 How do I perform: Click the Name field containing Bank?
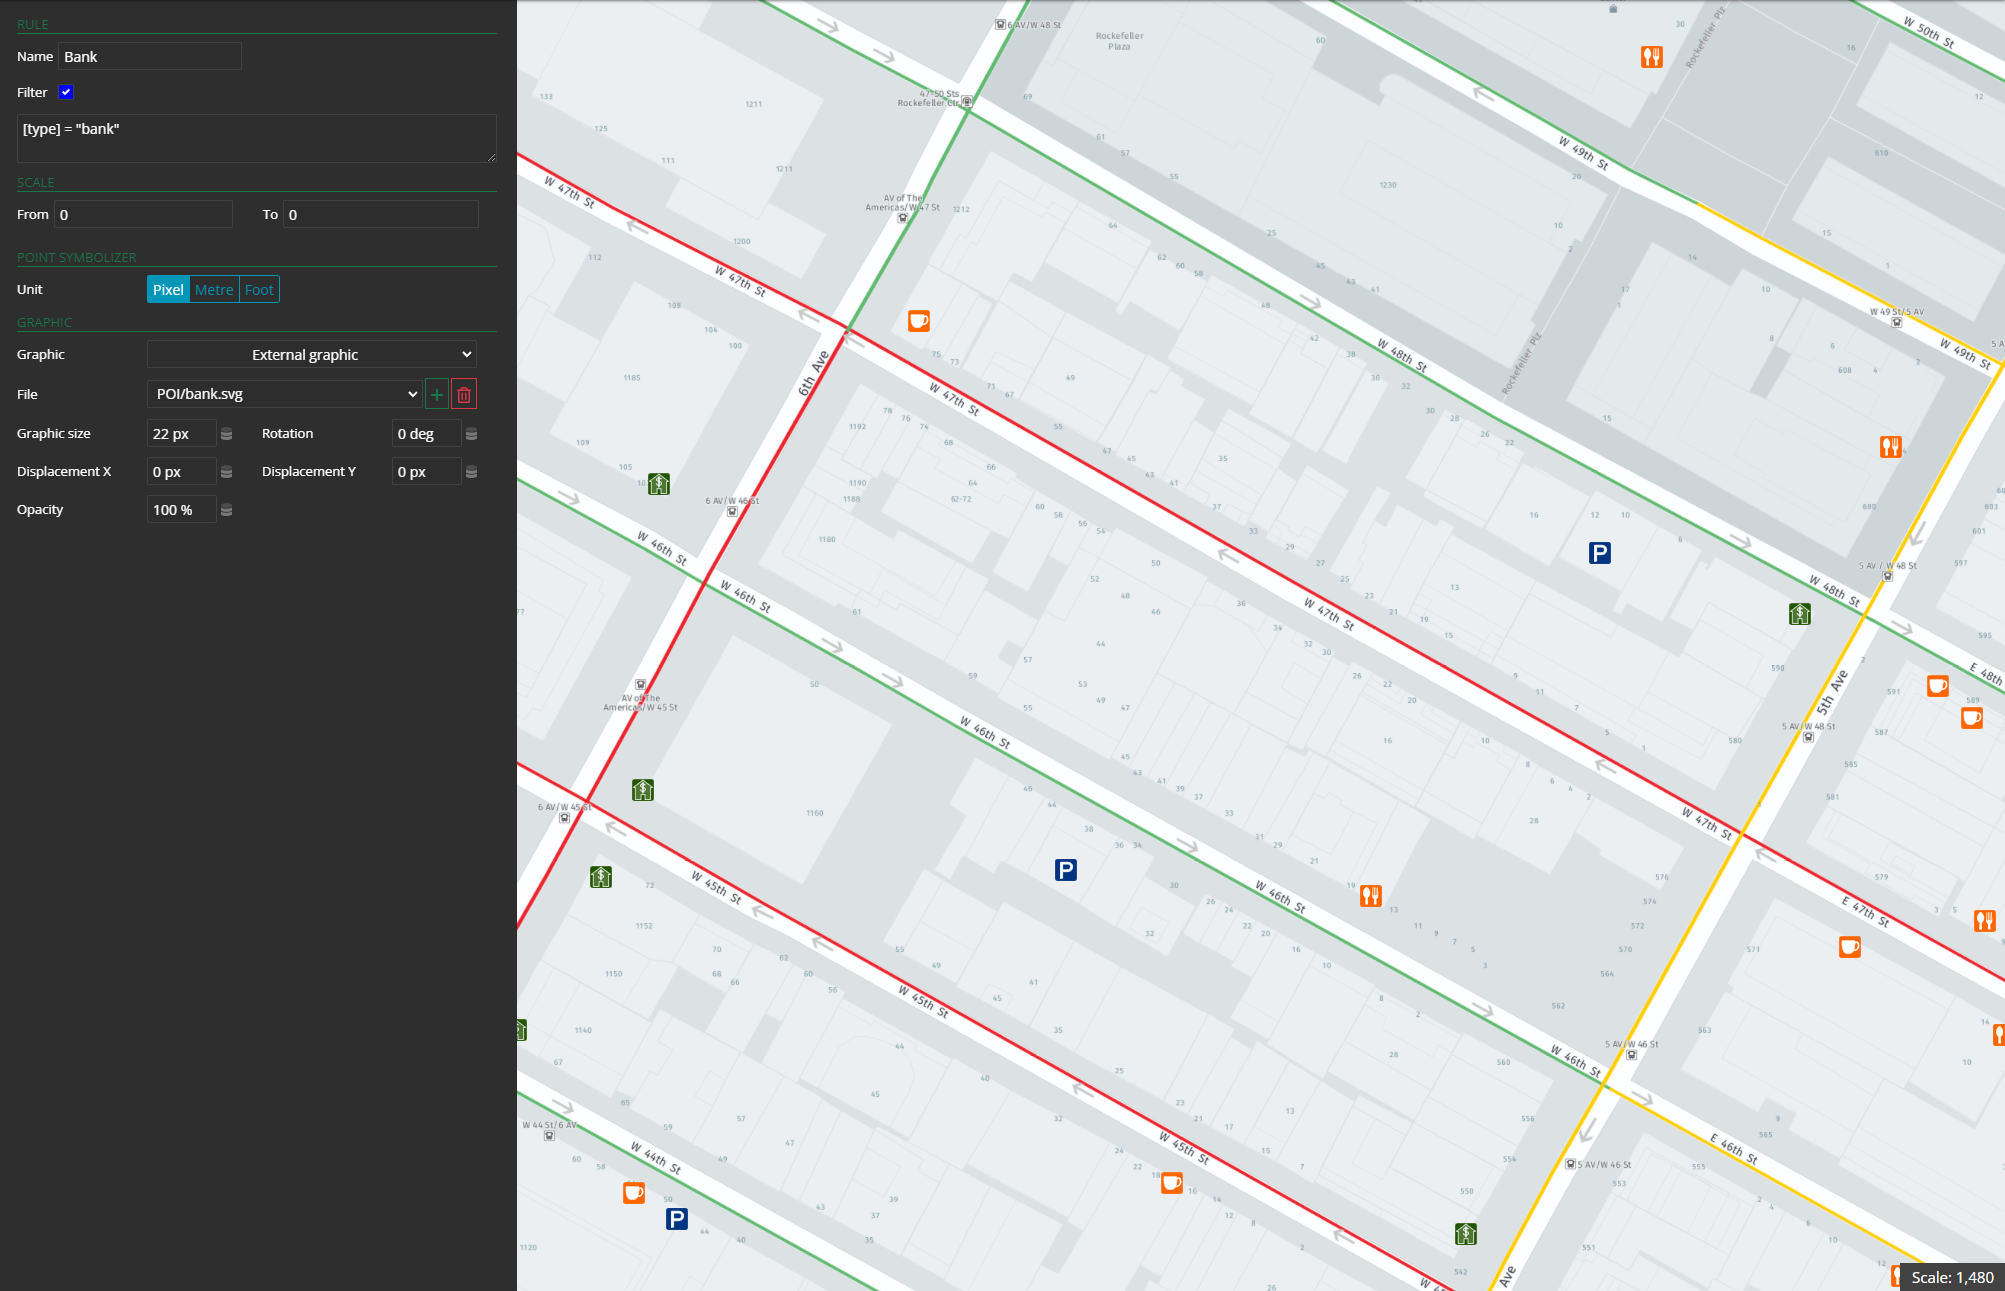pyautogui.click(x=150, y=57)
